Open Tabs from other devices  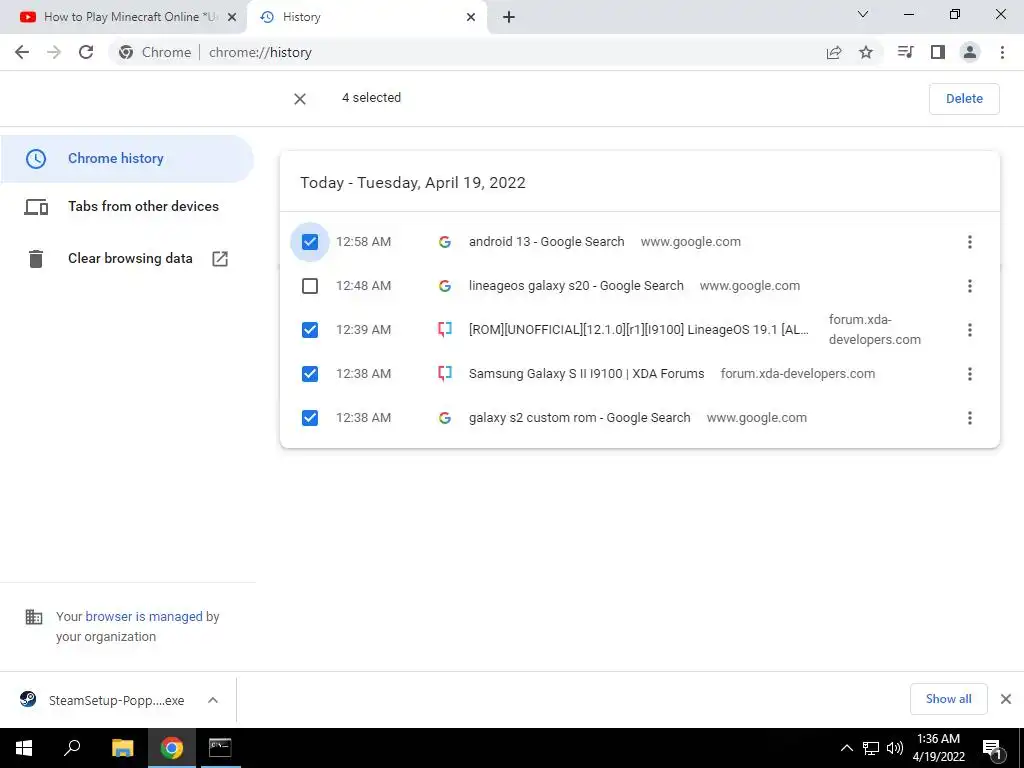coord(127,206)
